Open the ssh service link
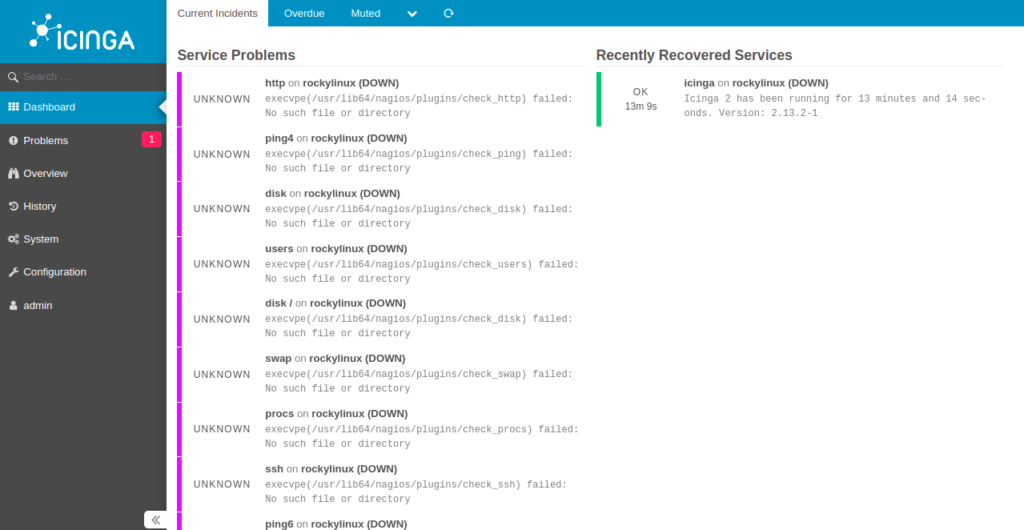This screenshot has height=530, width=1024. [x=274, y=469]
